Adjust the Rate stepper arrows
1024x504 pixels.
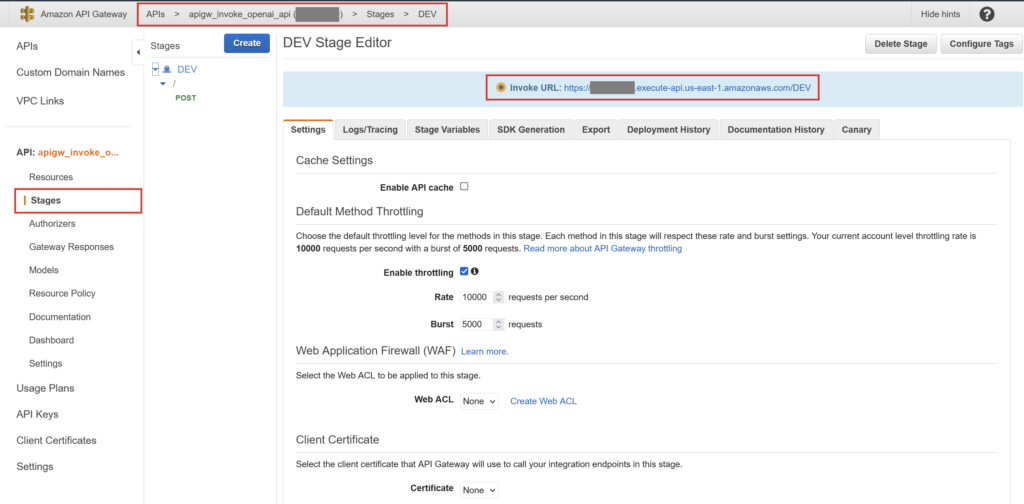(499, 297)
